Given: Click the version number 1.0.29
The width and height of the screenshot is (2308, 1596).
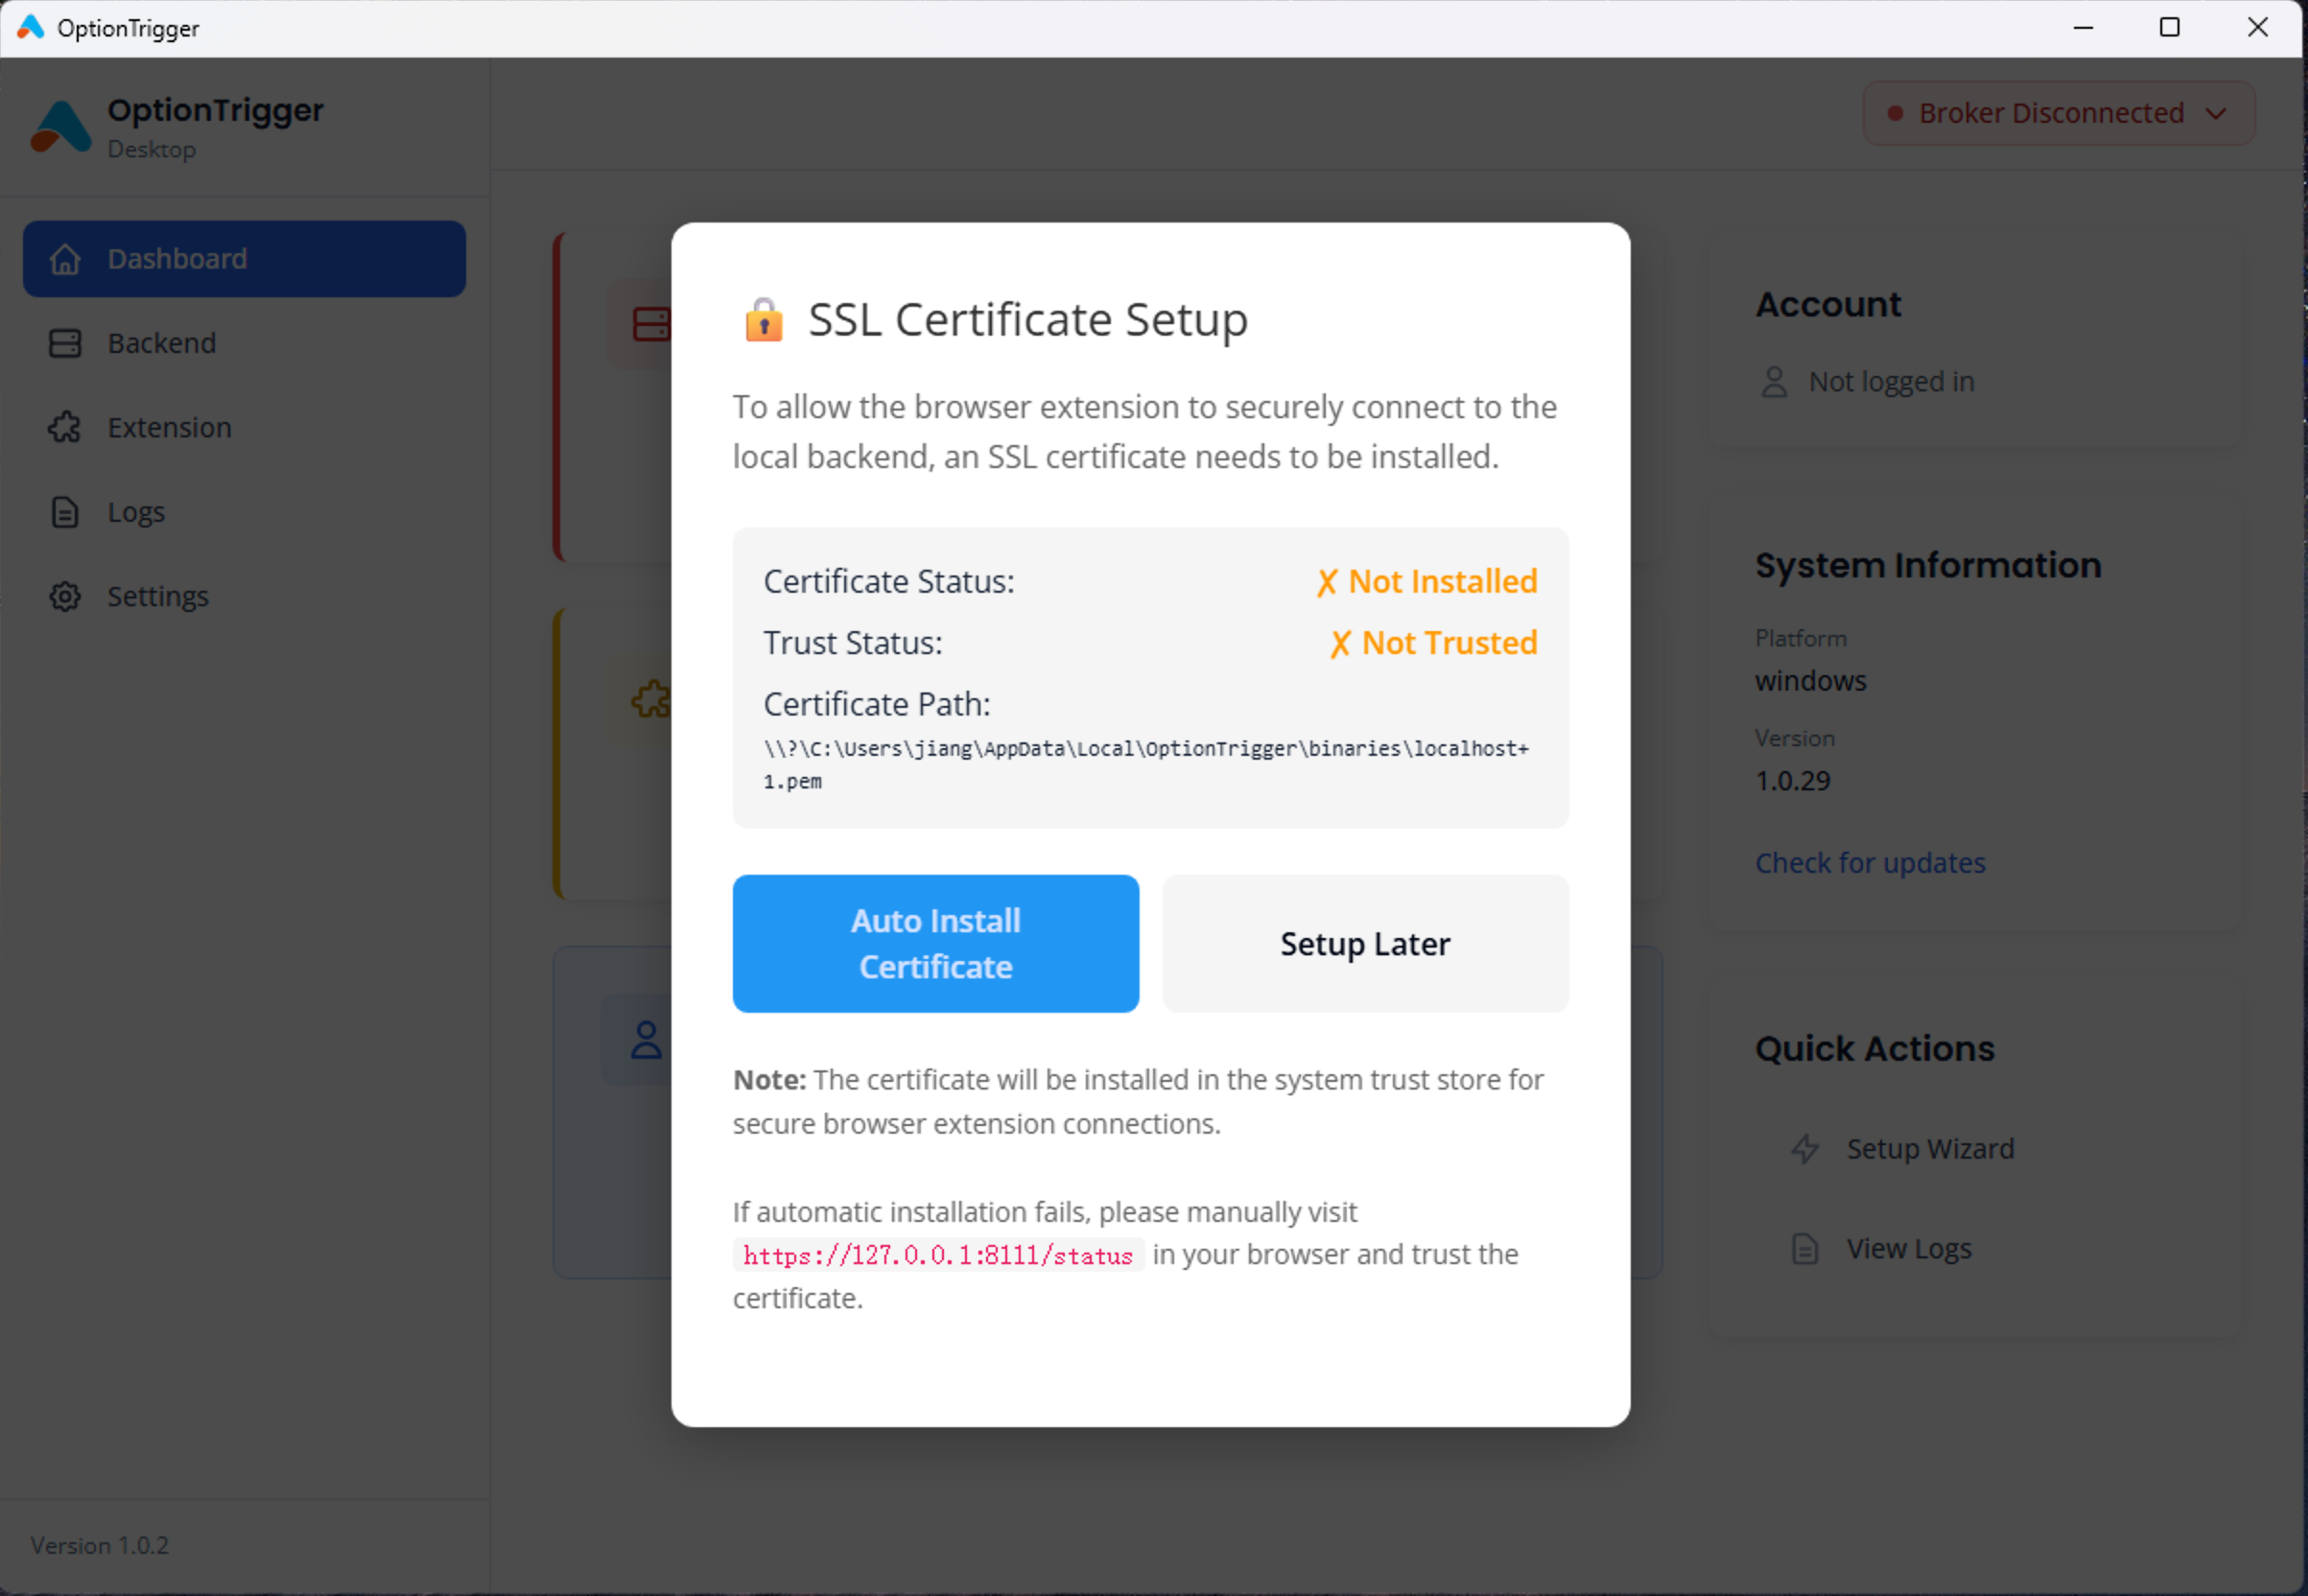Looking at the screenshot, I should point(1792,780).
